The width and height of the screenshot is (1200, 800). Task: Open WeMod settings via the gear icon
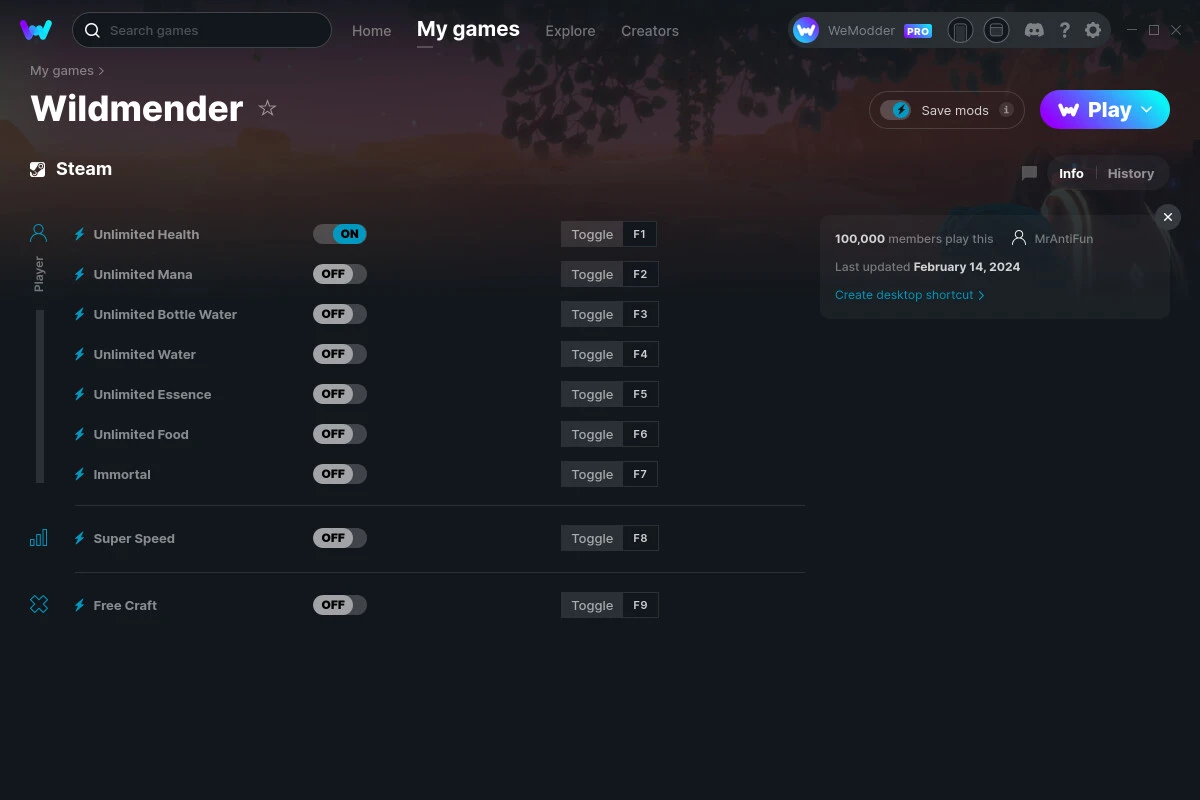point(1093,30)
